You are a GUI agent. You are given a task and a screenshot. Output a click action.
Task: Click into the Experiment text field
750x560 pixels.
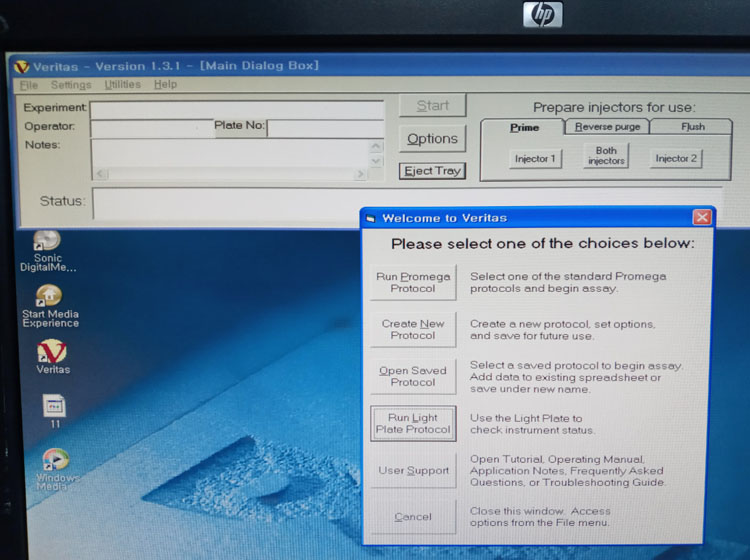(237, 108)
